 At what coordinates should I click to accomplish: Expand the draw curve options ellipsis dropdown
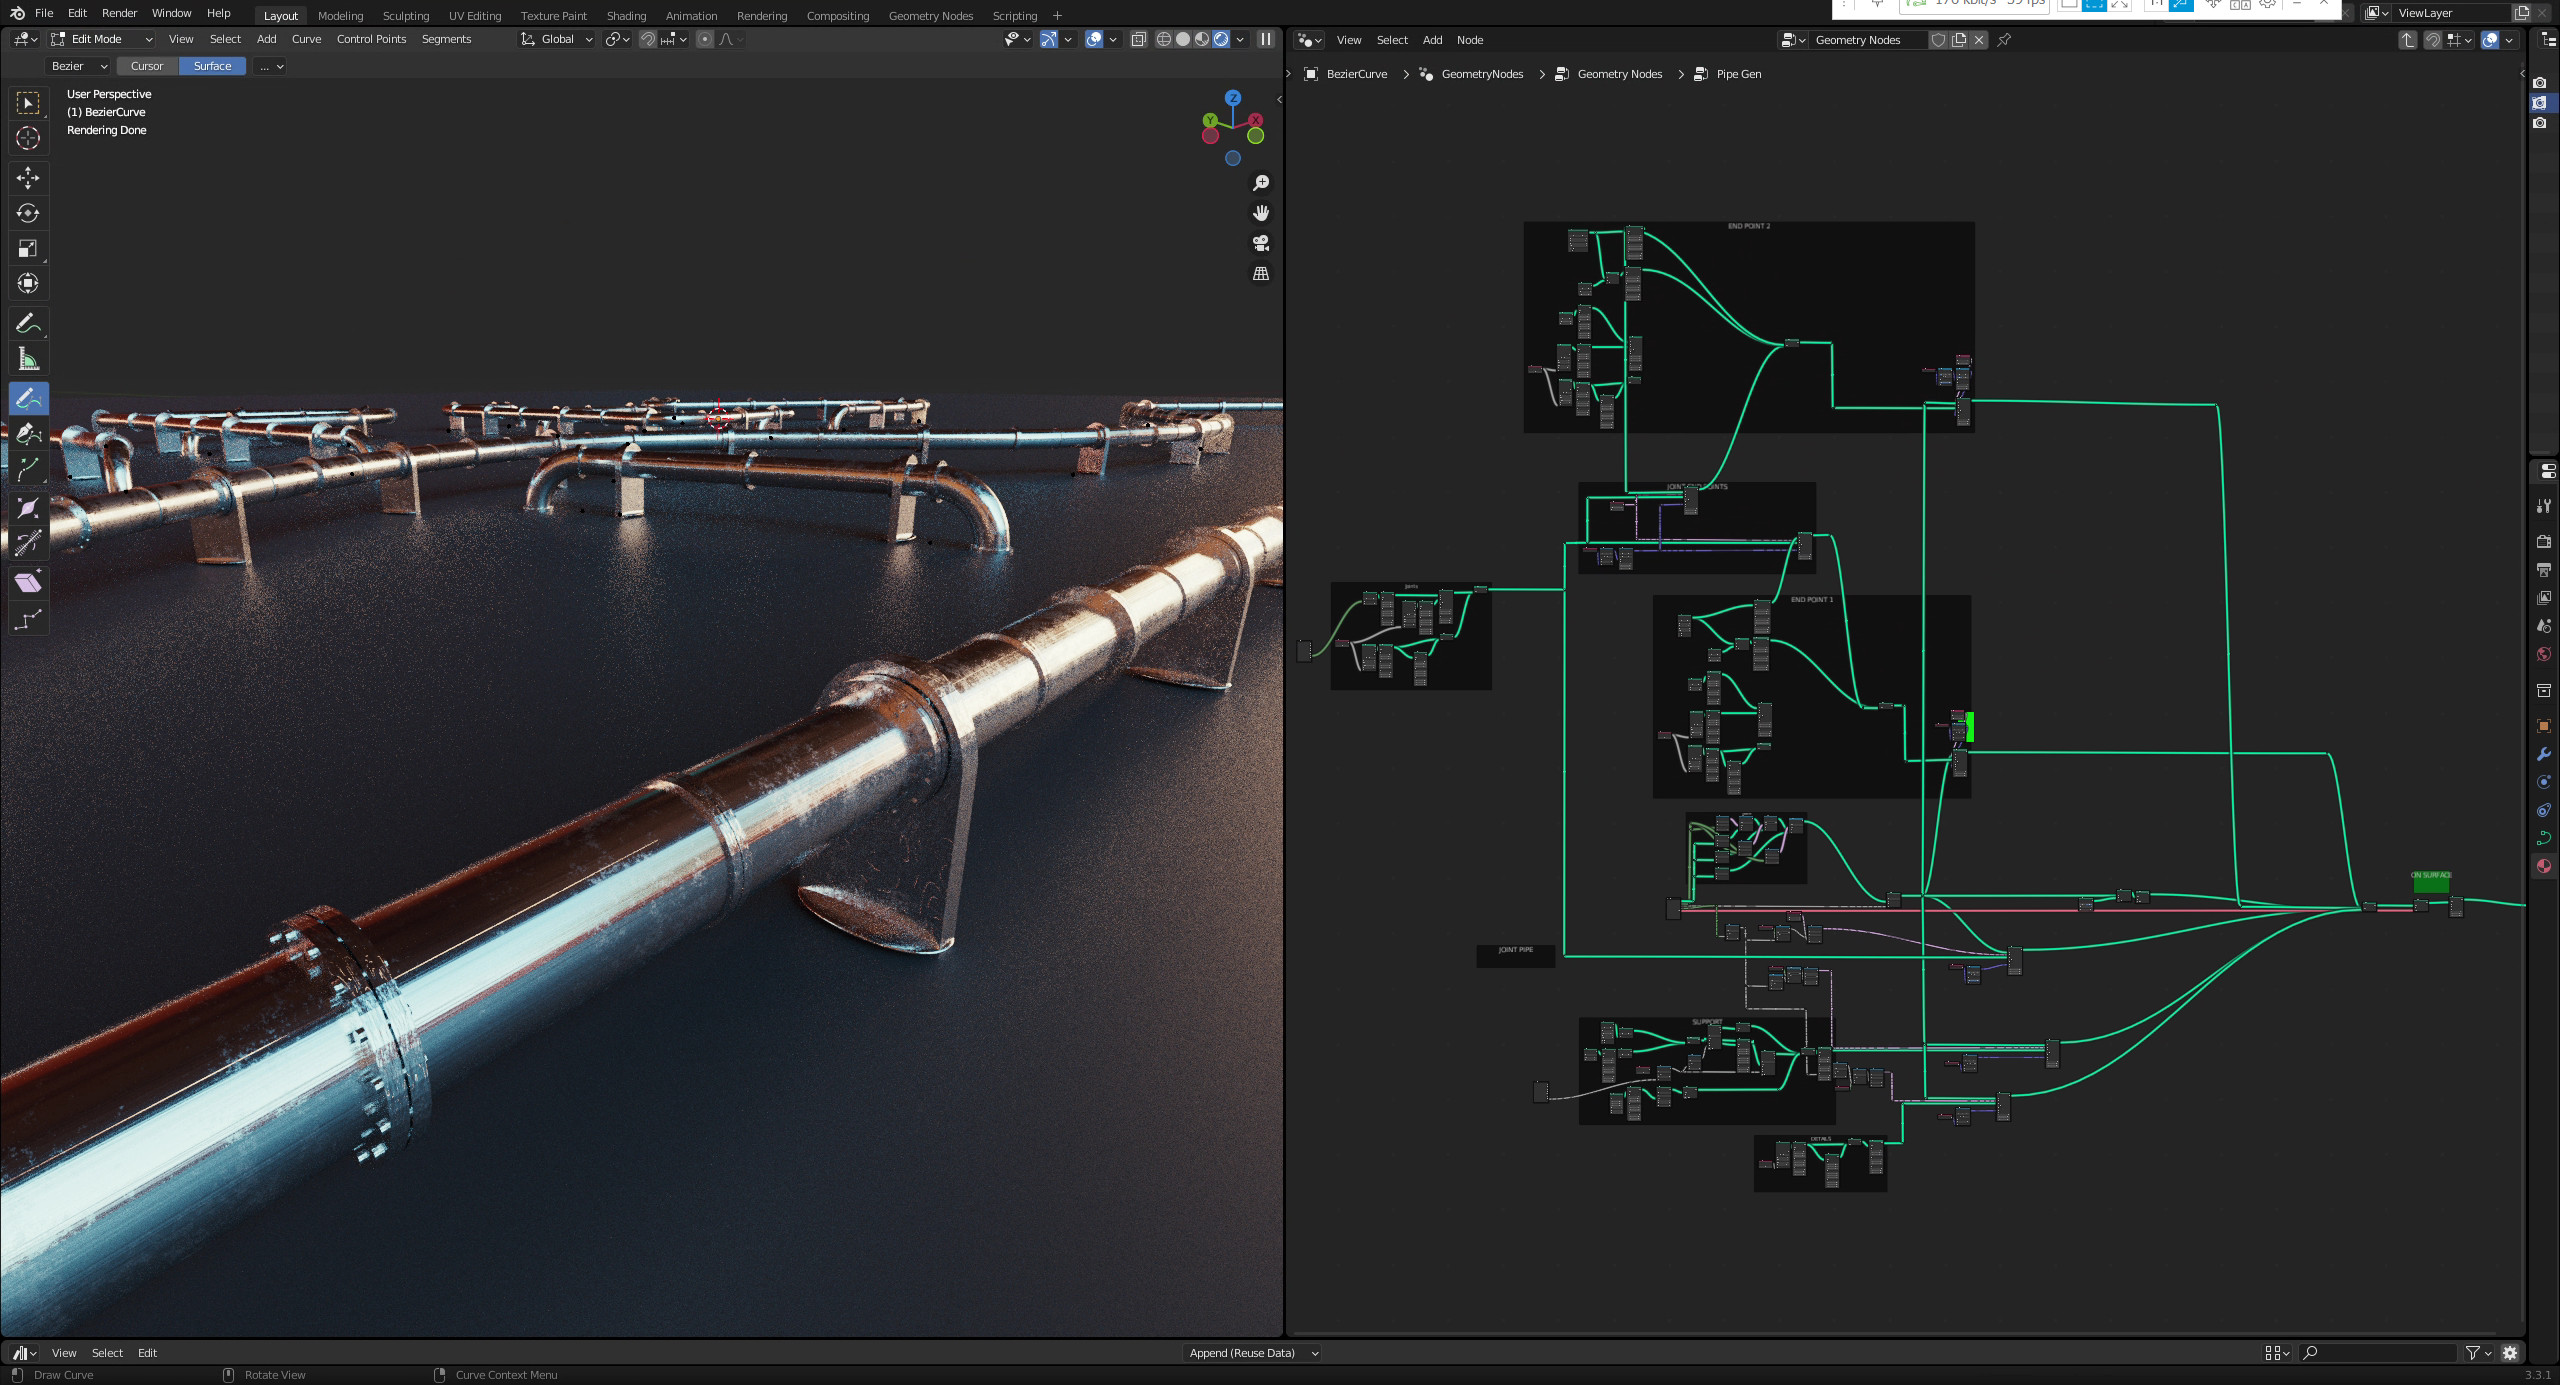point(271,66)
